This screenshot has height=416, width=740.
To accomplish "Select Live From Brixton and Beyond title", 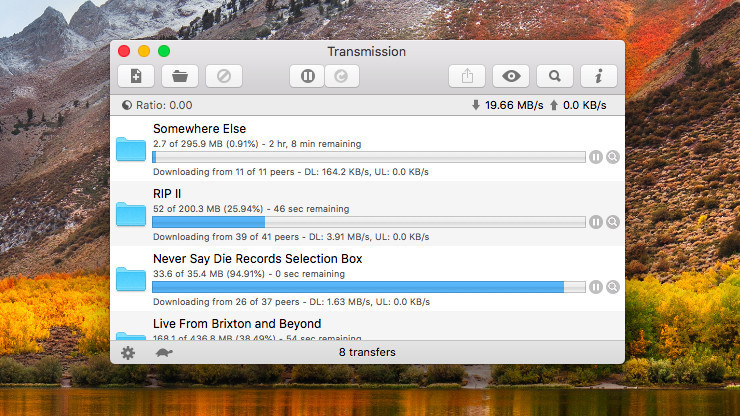I will click(x=237, y=324).
